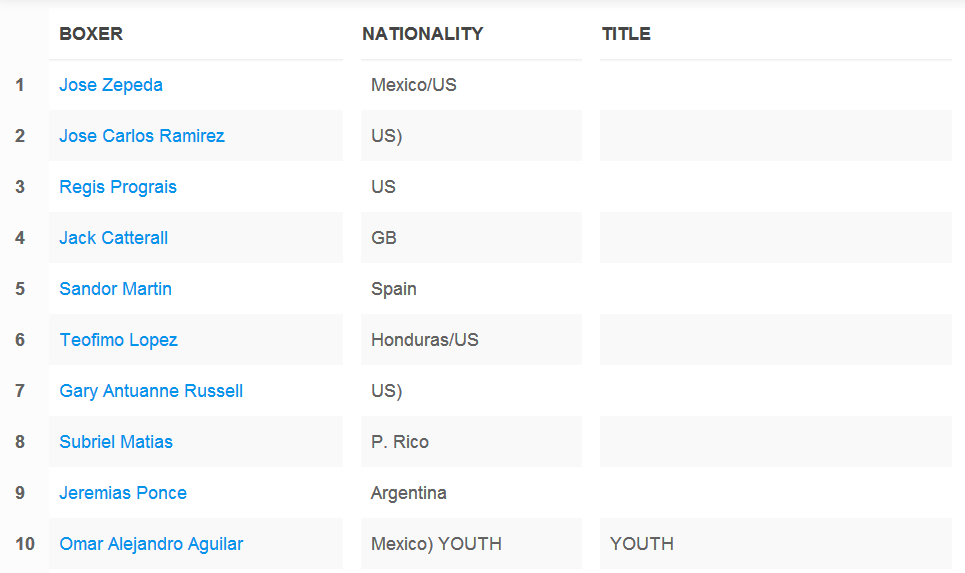Viewport: 965px width, 573px height.
Task: Open the Omar Alejandro Aguilar link
Action: [151, 545]
